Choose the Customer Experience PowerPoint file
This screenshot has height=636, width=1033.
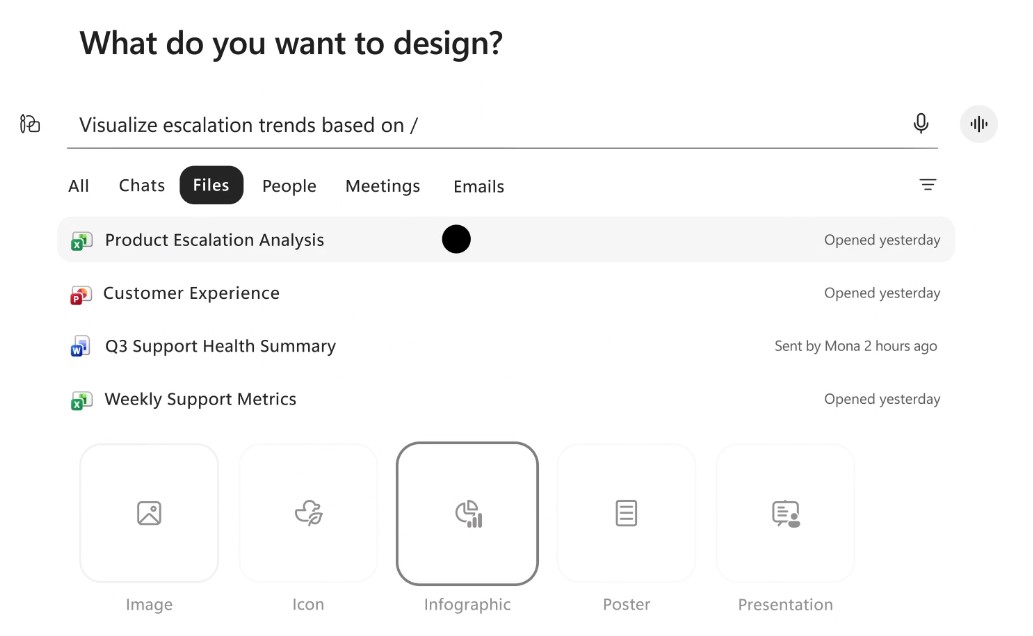click(x=506, y=293)
